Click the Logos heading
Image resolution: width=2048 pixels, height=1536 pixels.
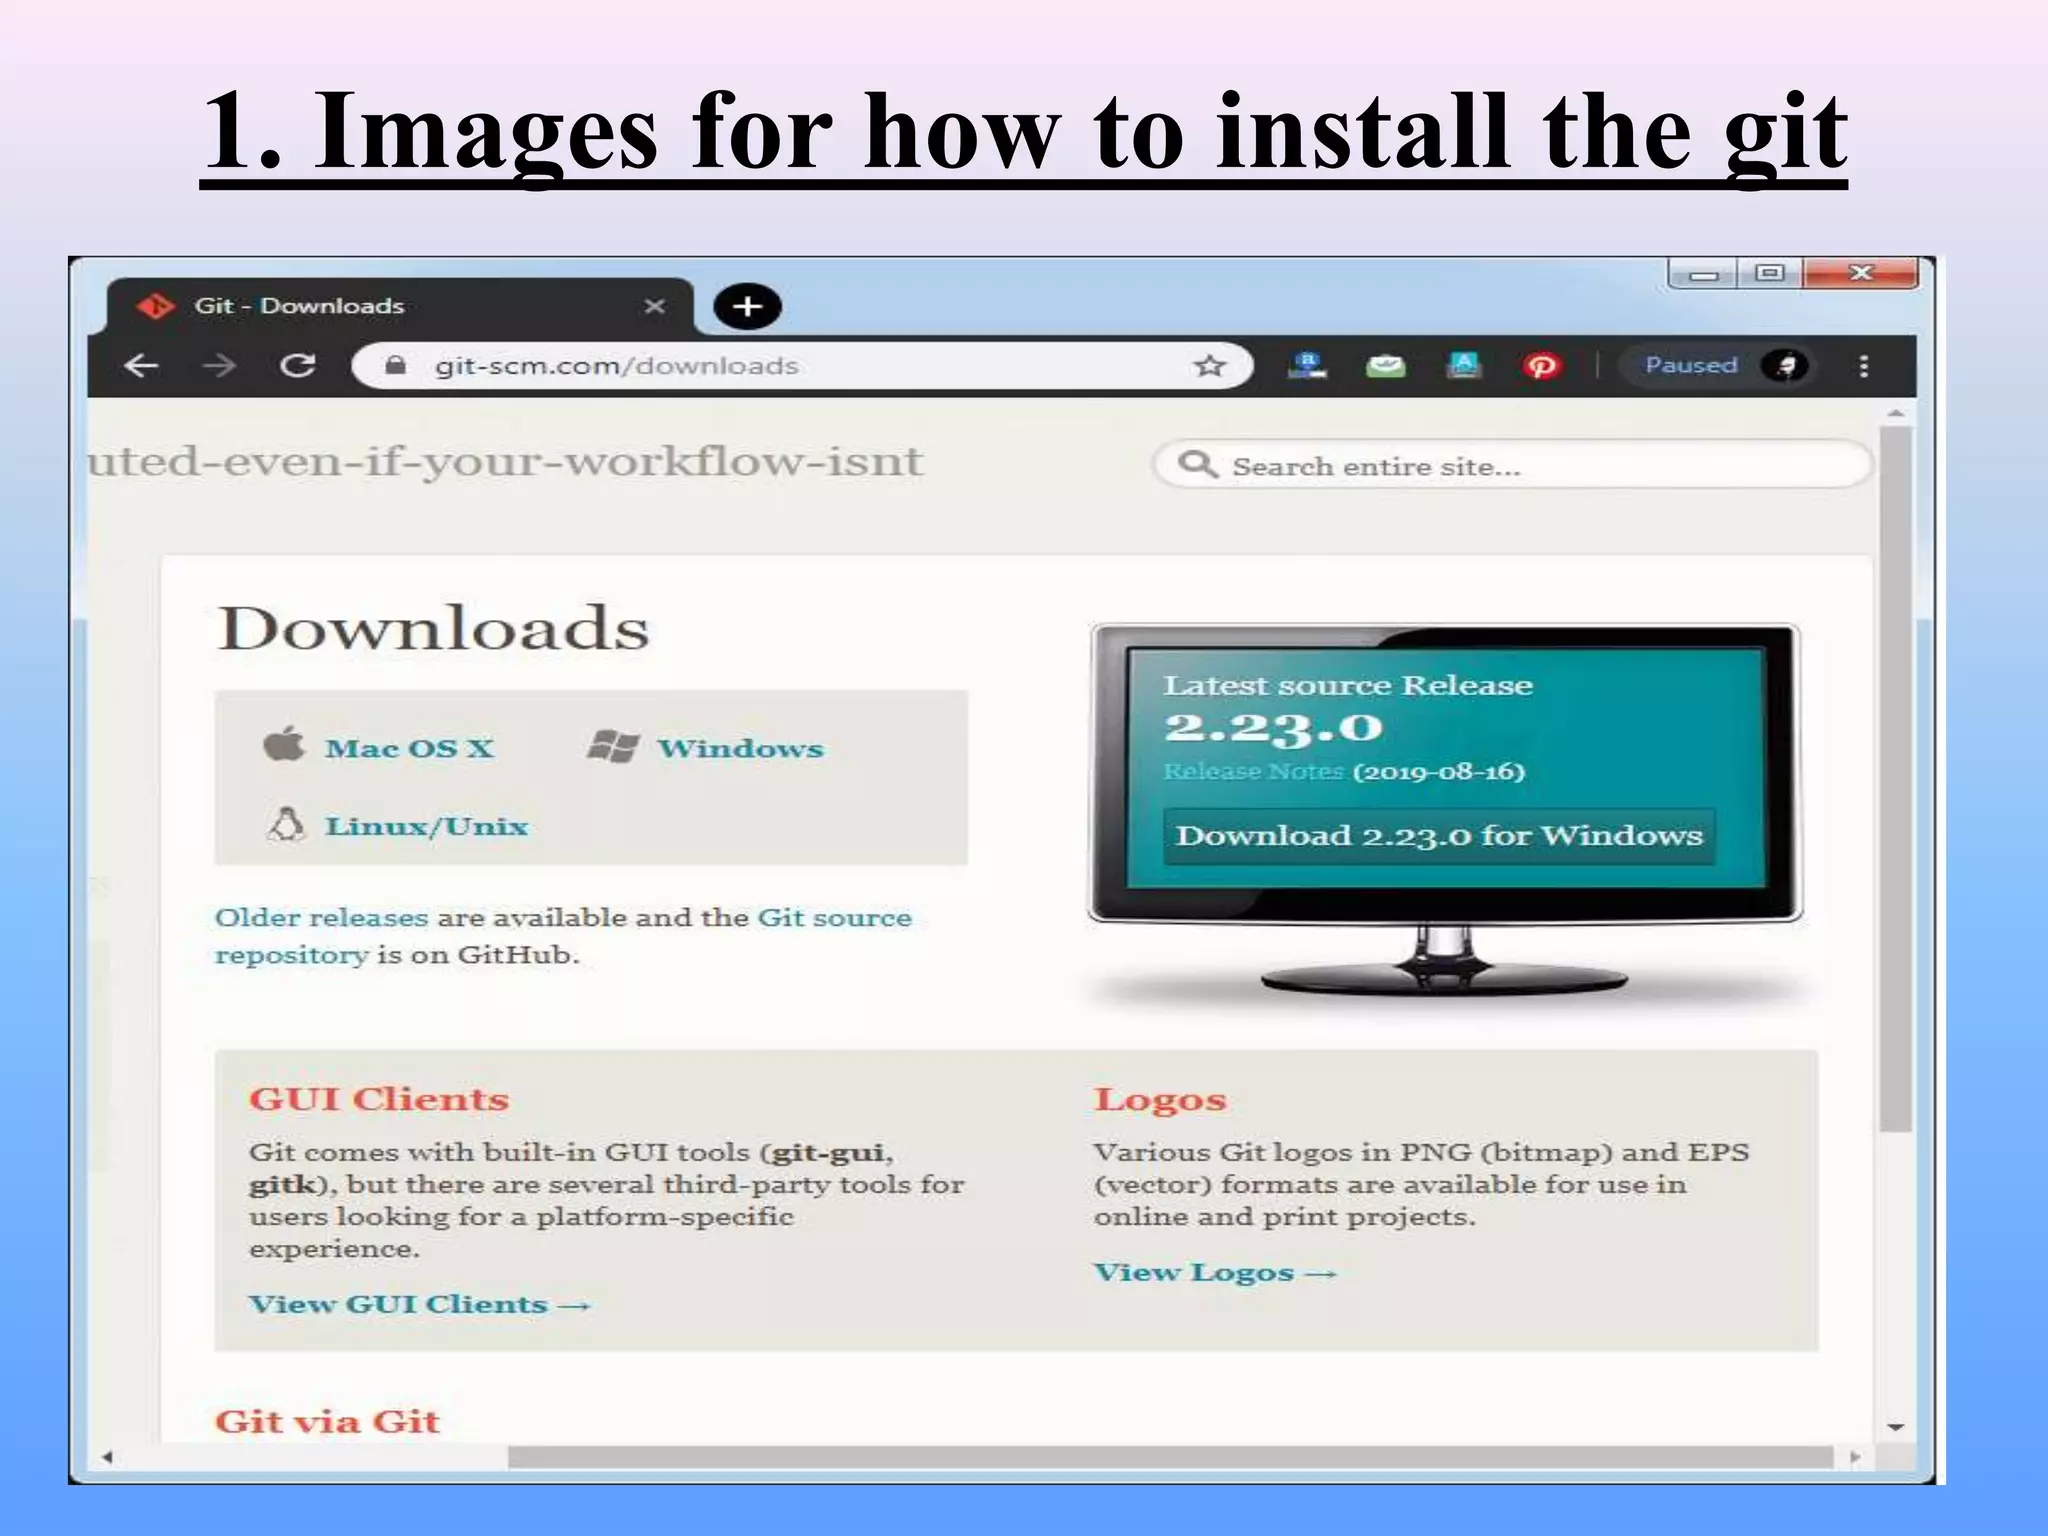1160,1099
